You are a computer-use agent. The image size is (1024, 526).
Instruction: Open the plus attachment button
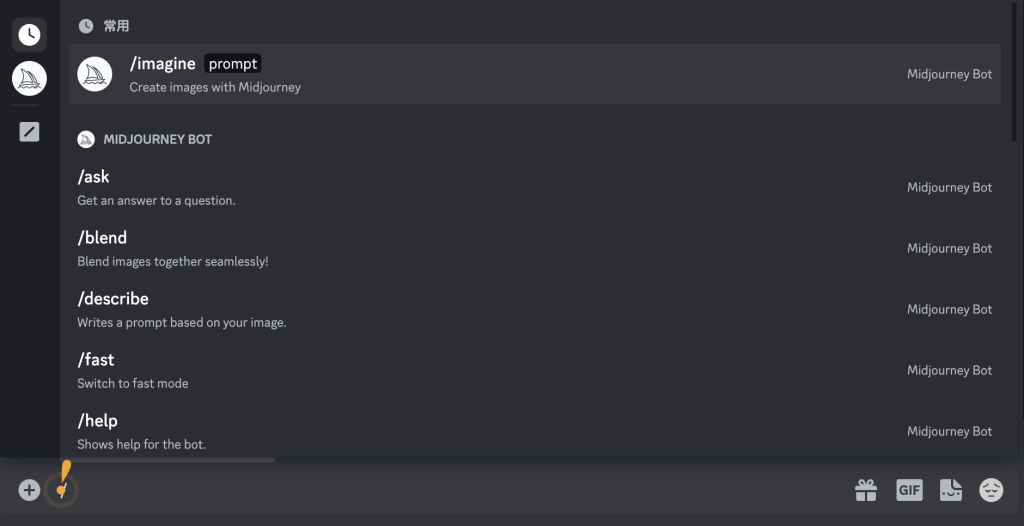pyautogui.click(x=29, y=490)
